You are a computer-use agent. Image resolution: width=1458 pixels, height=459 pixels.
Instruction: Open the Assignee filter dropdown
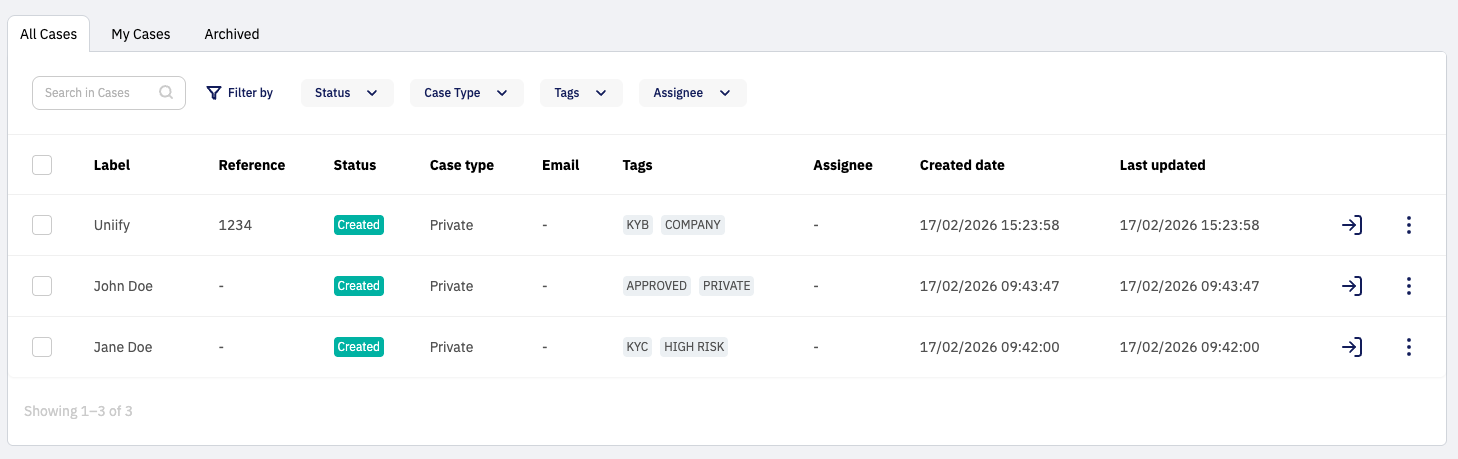pos(692,93)
